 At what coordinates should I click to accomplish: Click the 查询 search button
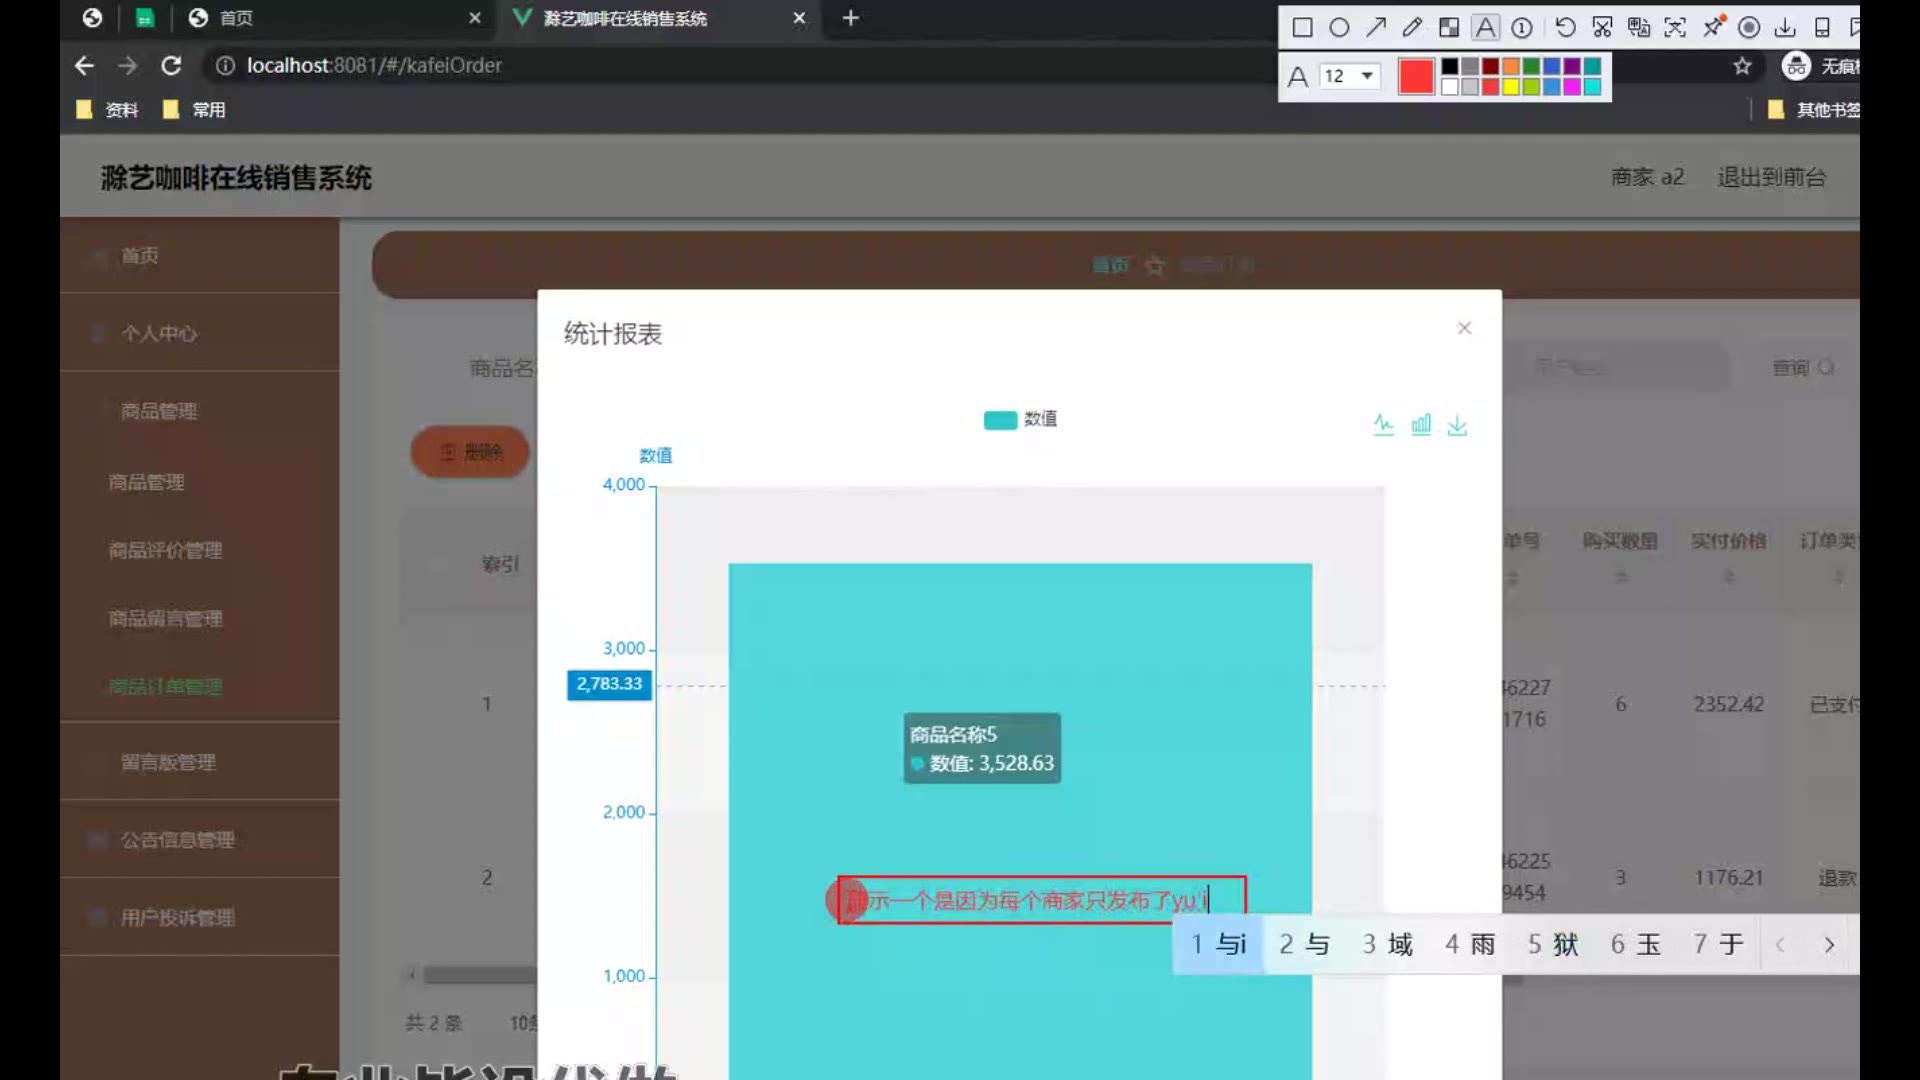(x=1803, y=368)
